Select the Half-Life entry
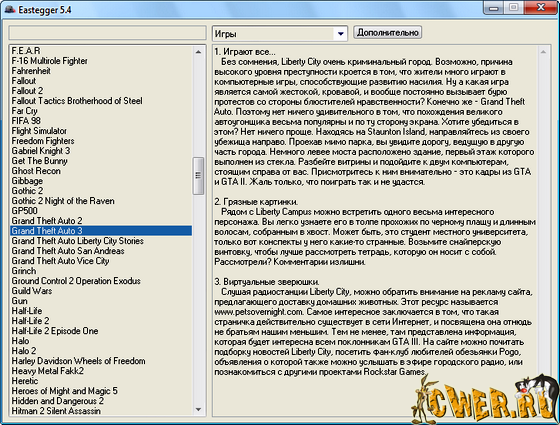560x425 pixels. [x=101, y=311]
